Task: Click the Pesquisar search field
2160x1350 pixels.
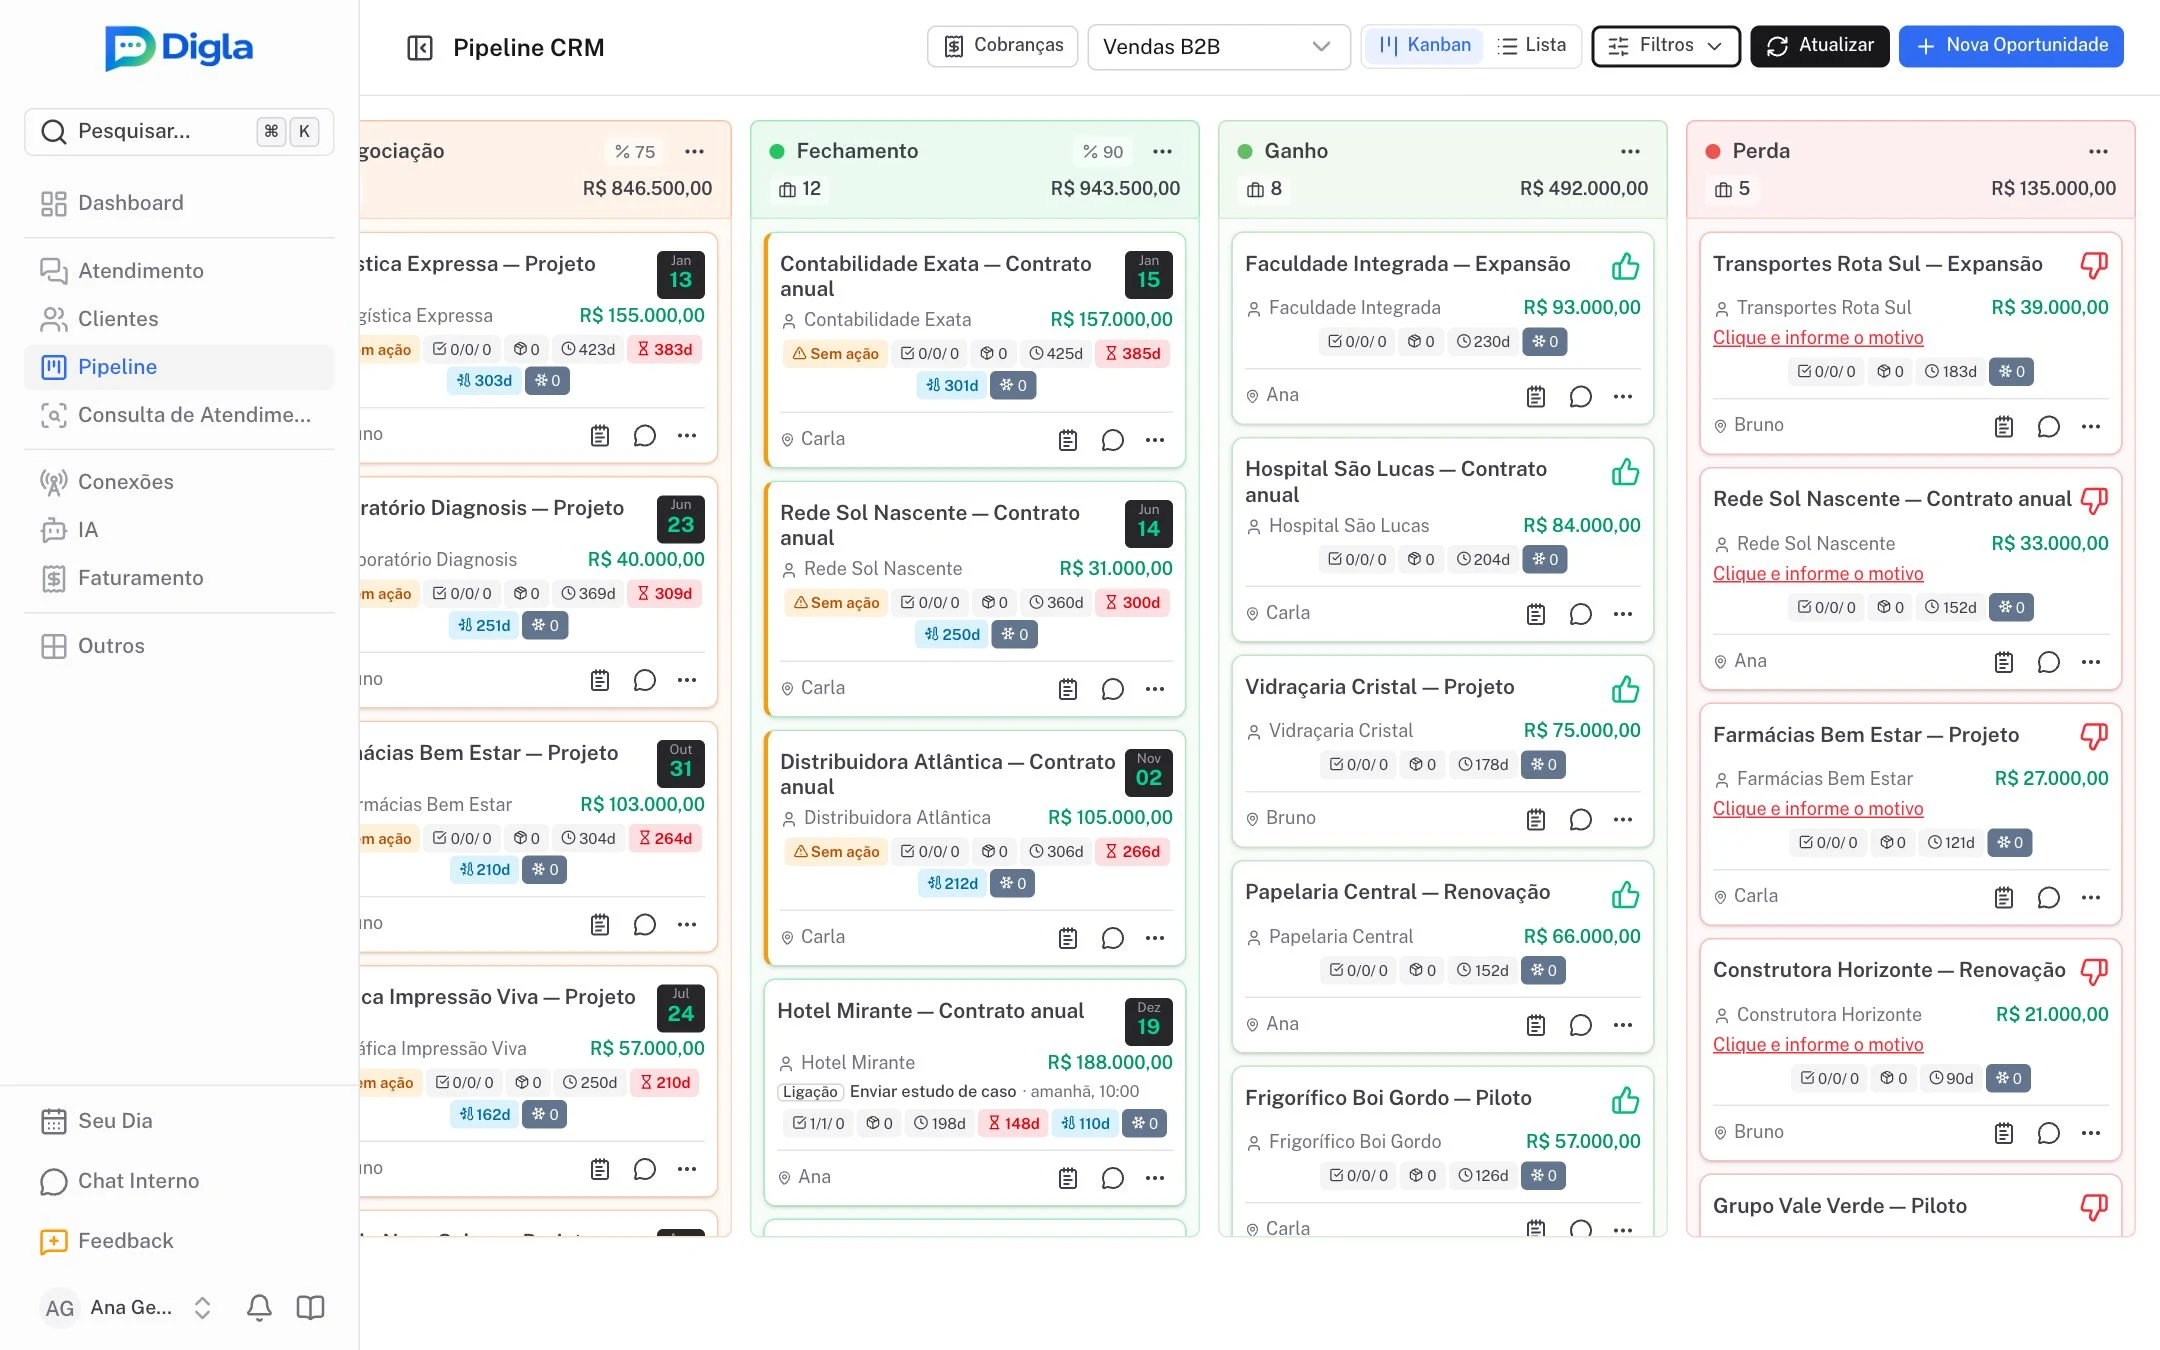Action: tap(179, 131)
